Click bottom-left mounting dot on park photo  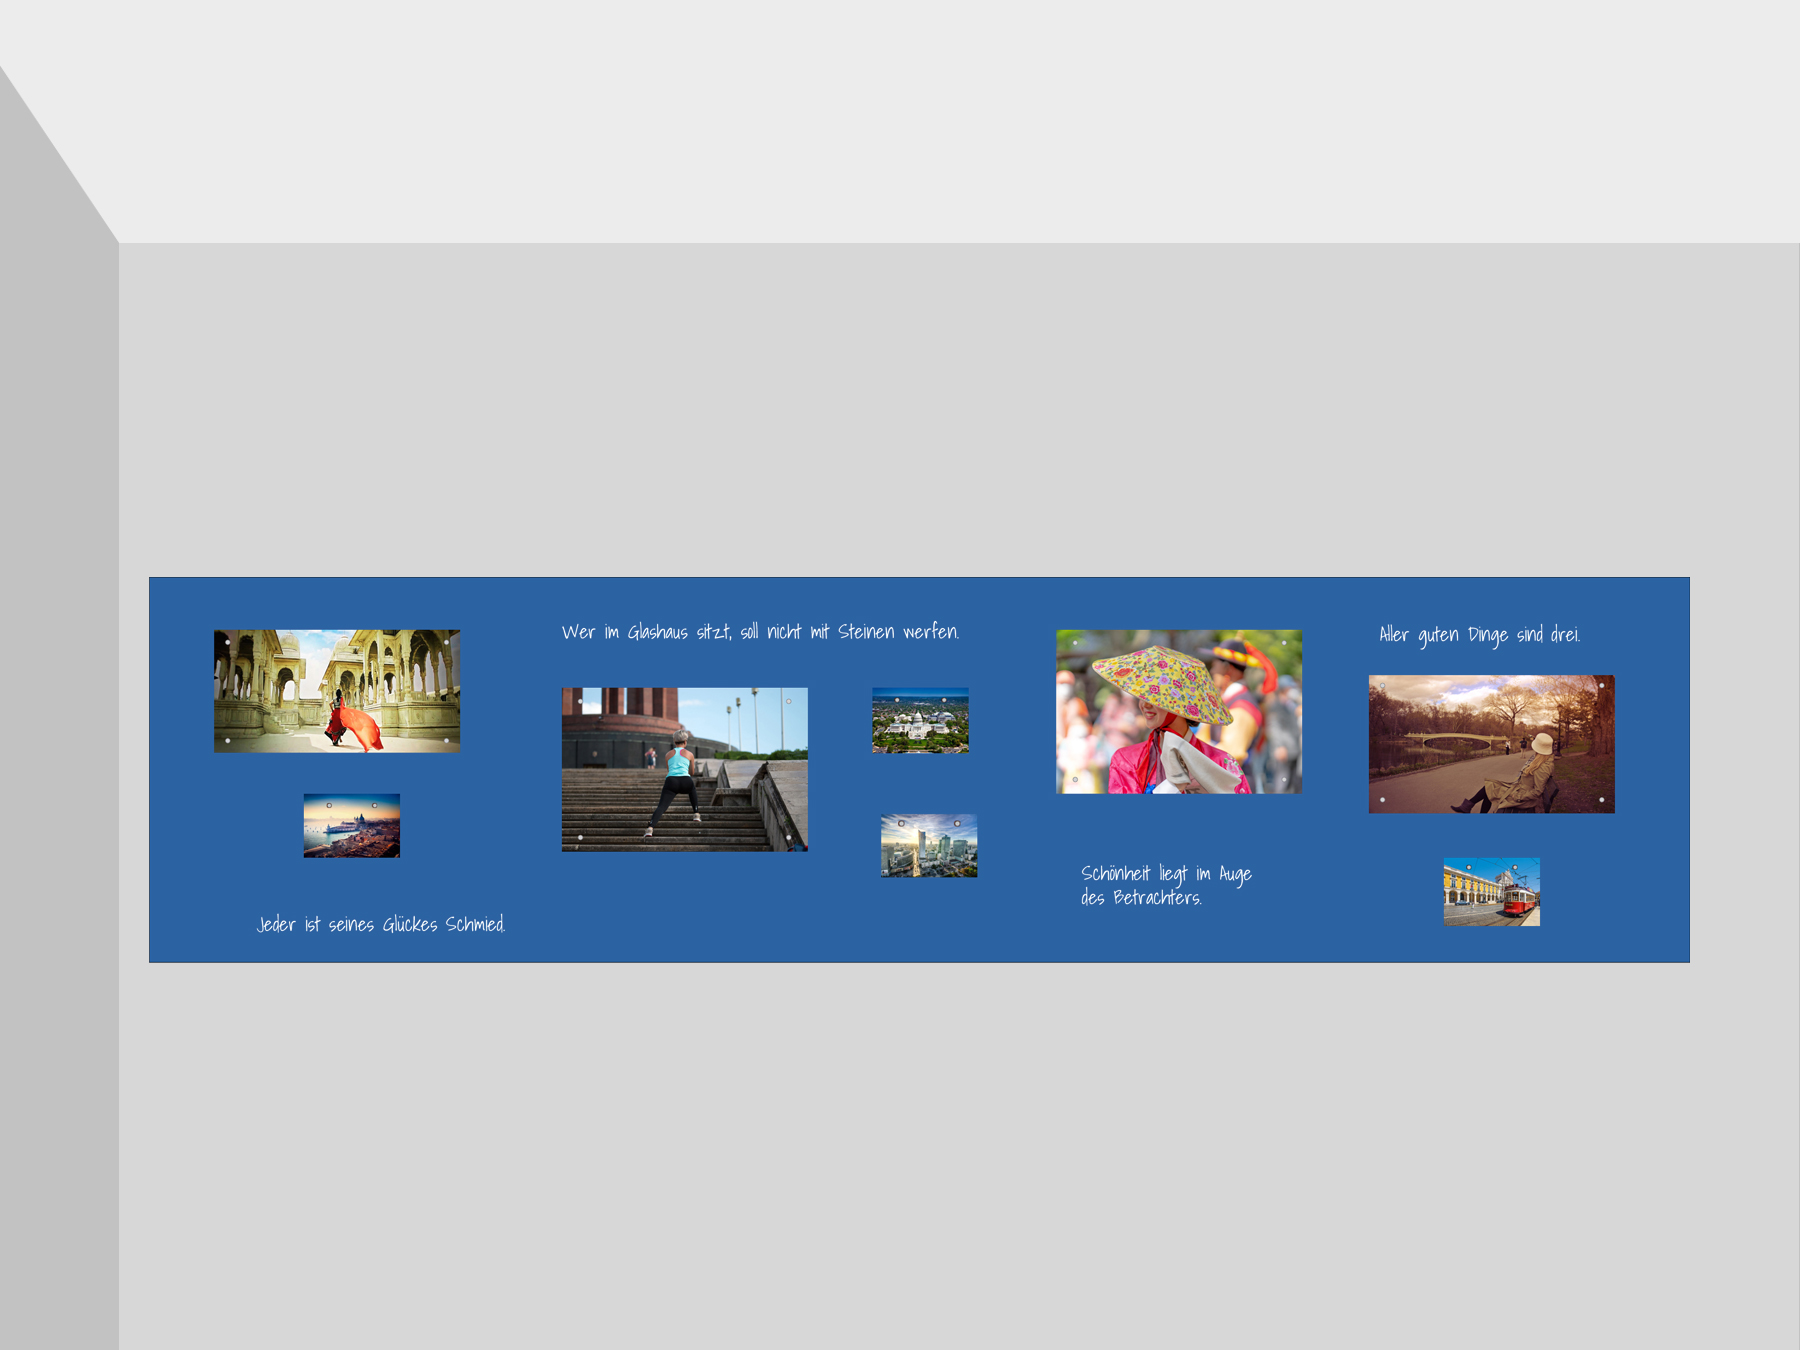click(1383, 800)
